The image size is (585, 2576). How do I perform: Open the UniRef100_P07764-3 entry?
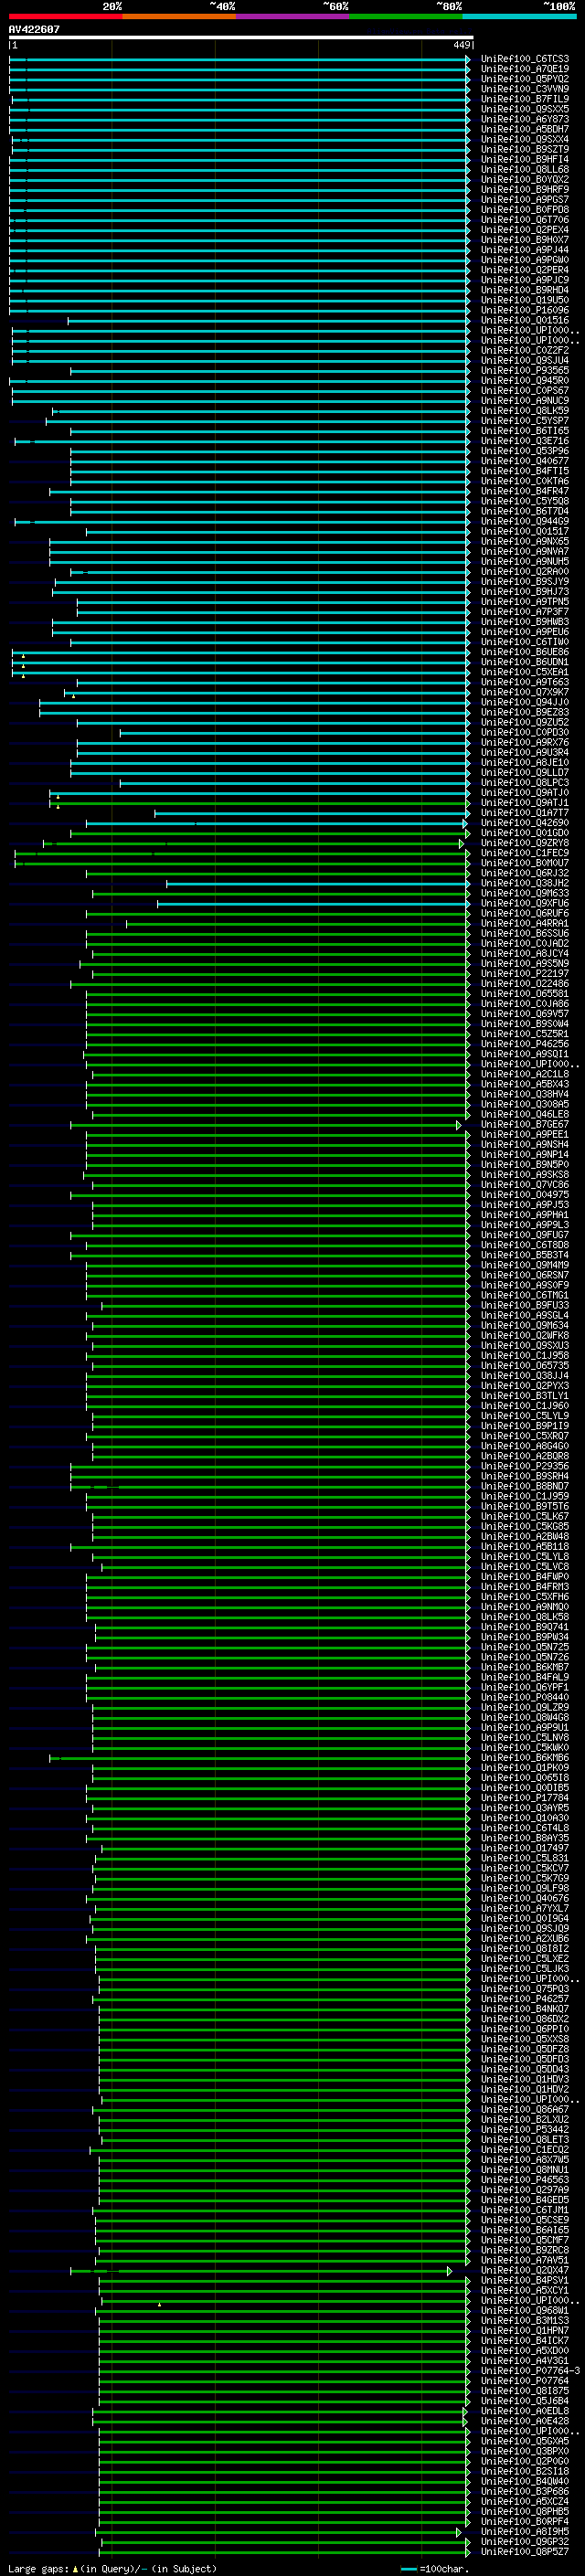pyautogui.click(x=530, y=2370)
